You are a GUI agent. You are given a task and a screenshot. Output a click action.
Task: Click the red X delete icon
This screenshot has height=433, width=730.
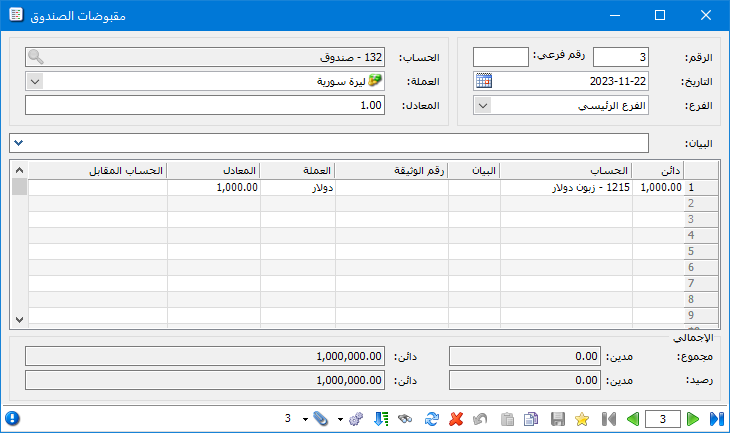(x=456, y=419)
